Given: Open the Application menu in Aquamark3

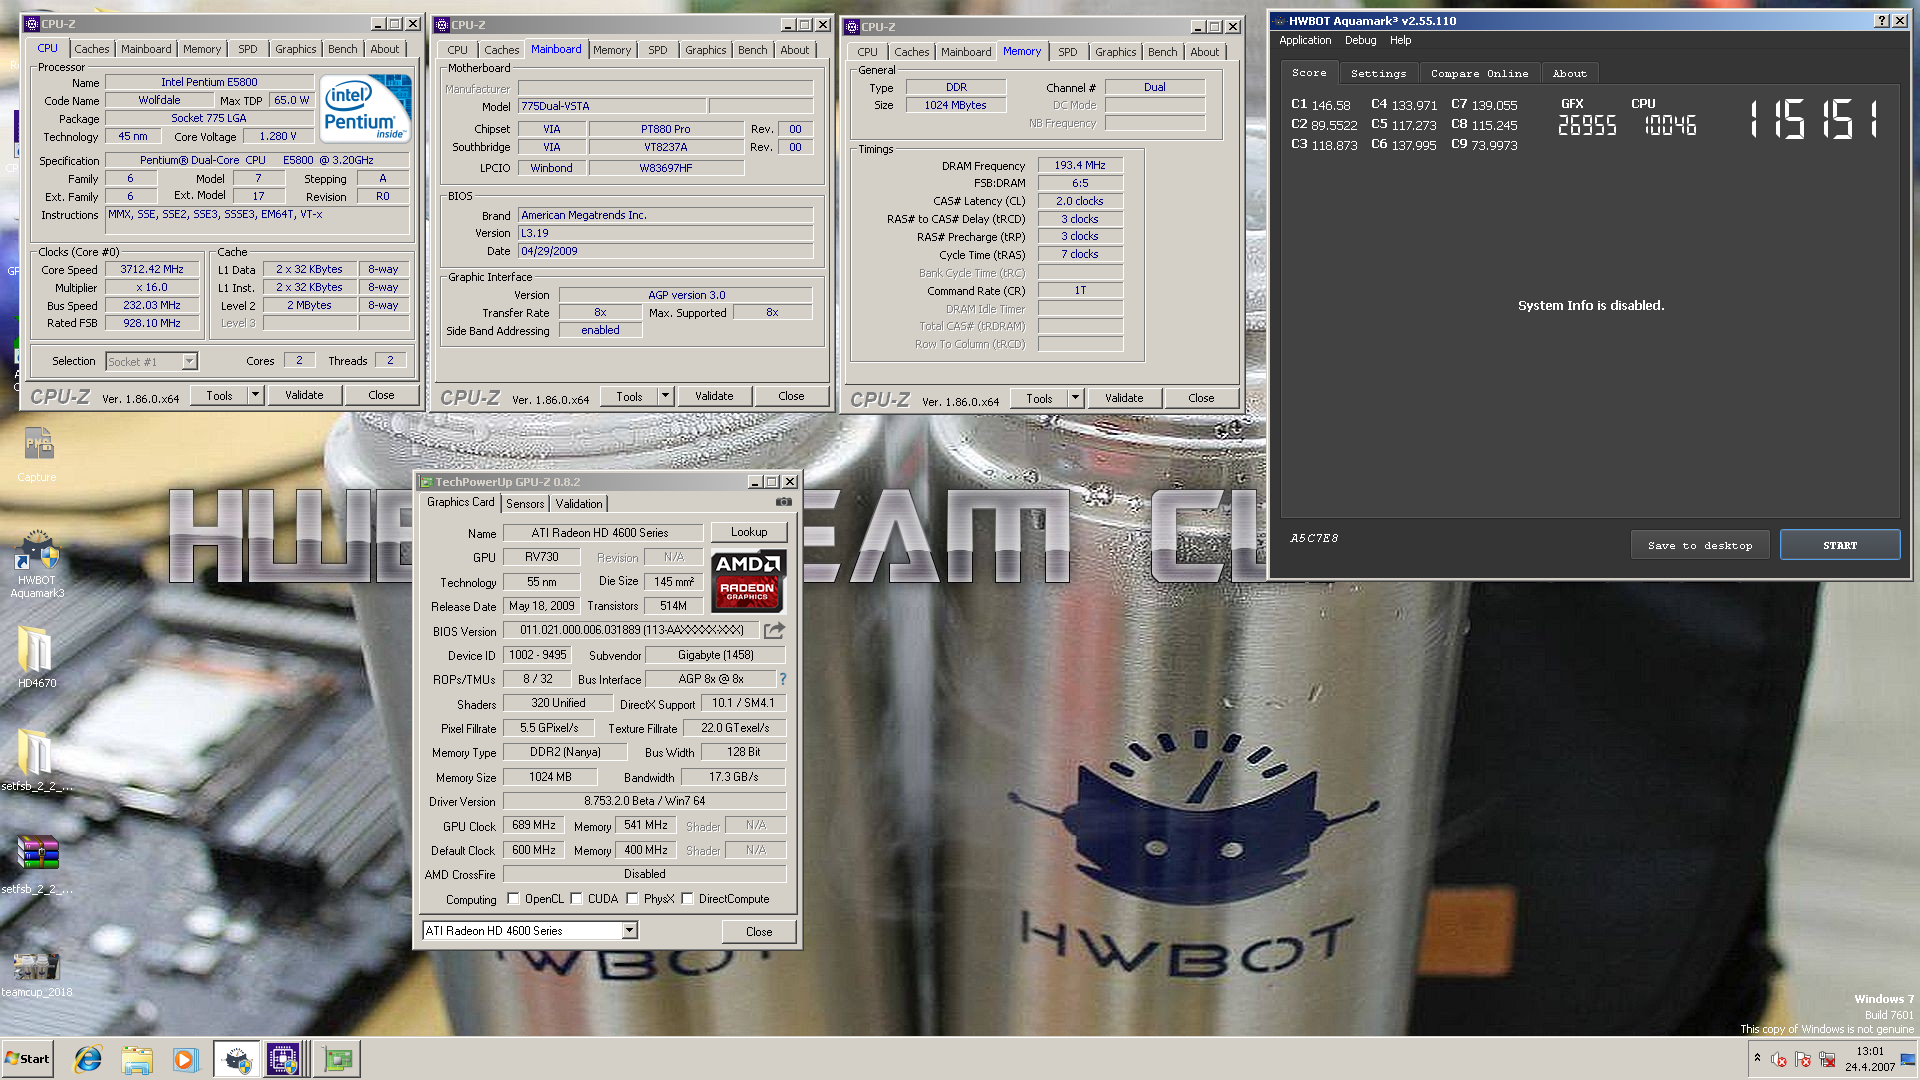Looking at the screenshot, I should tap(1305, 41).
